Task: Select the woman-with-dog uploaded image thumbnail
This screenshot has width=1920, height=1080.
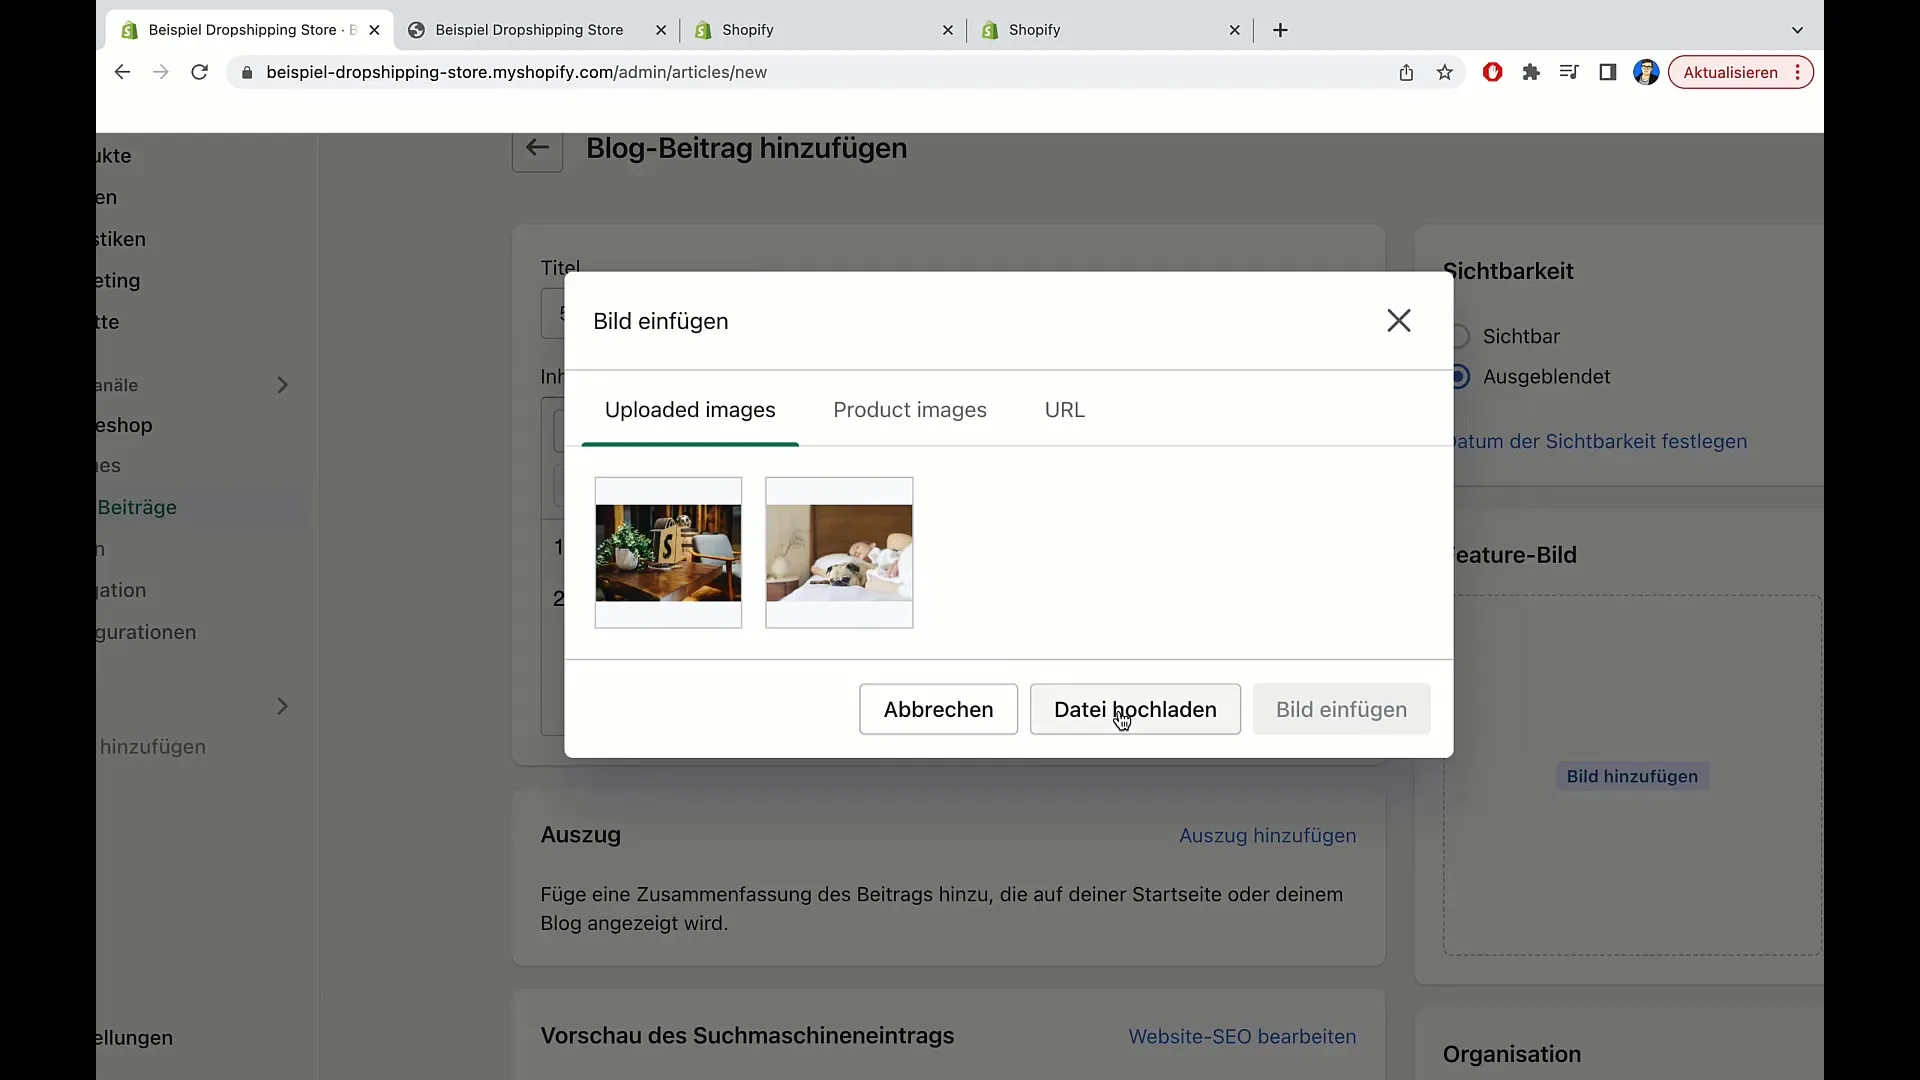Action: pyautogui.click(x=839, y=553)
